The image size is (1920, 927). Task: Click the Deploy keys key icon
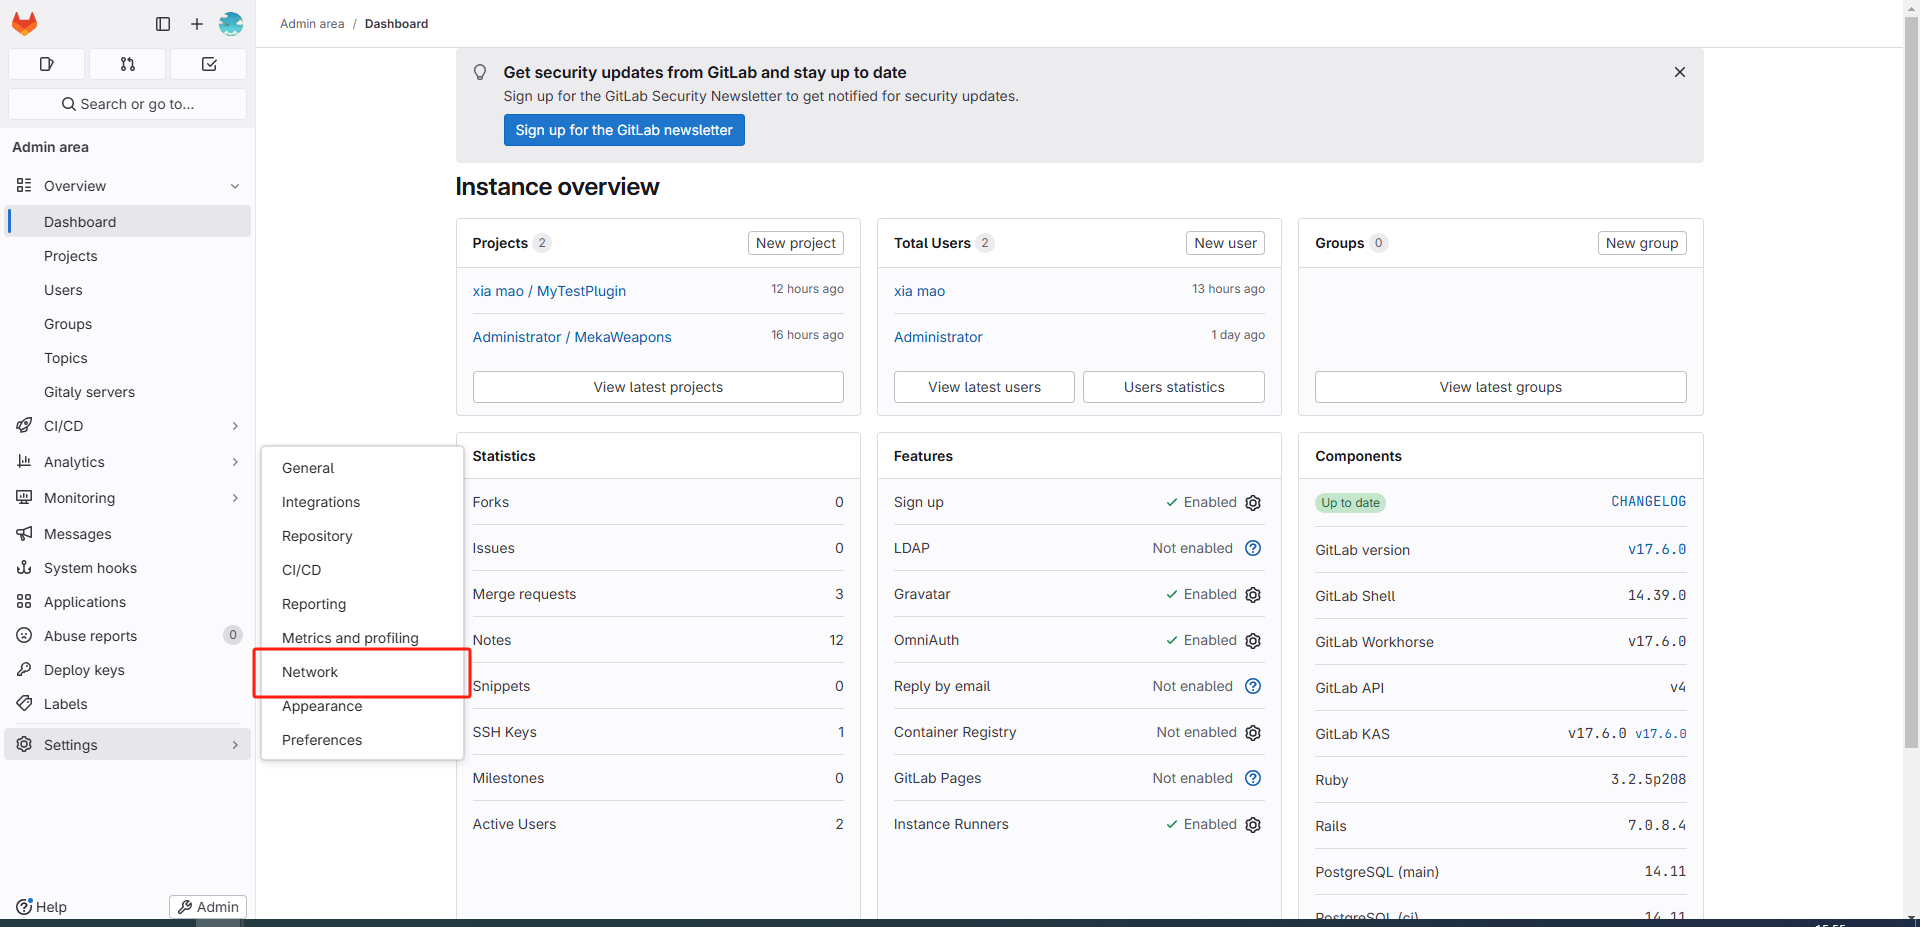[24, 670]
